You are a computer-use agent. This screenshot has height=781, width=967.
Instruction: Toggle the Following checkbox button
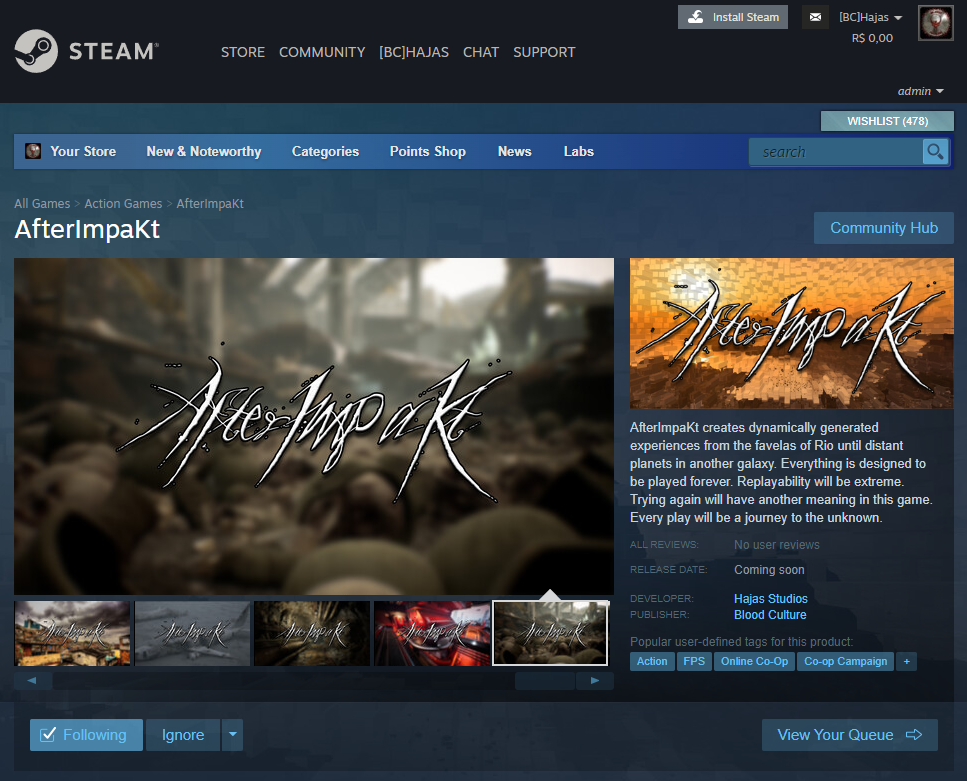tap(86, 735)
